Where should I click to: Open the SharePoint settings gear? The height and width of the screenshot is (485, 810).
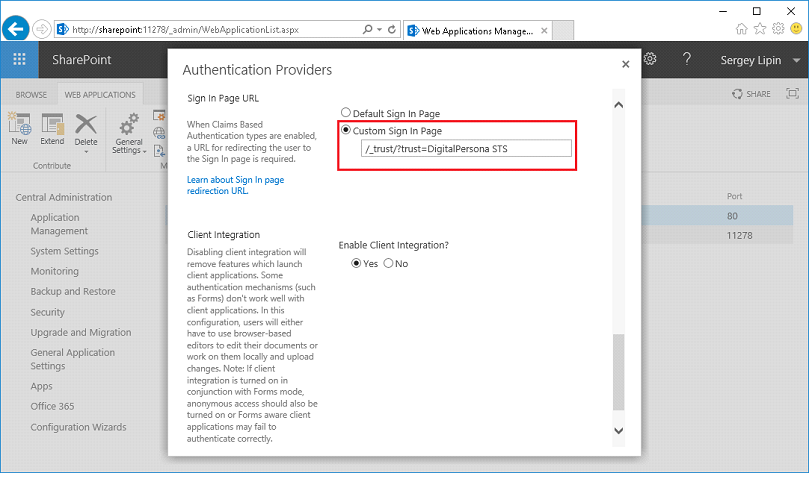point(649,60)
